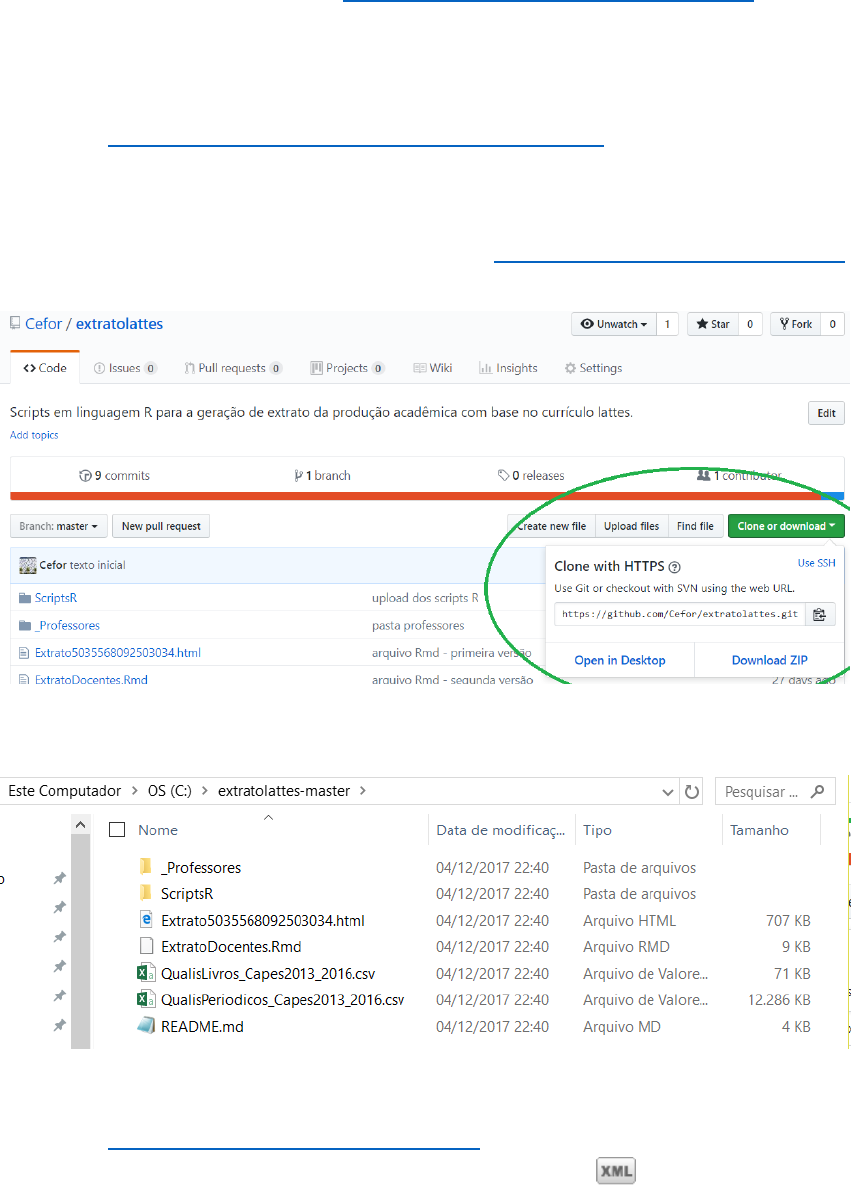Toggle the select-all checkbox in header

click(x=117, y=830)
